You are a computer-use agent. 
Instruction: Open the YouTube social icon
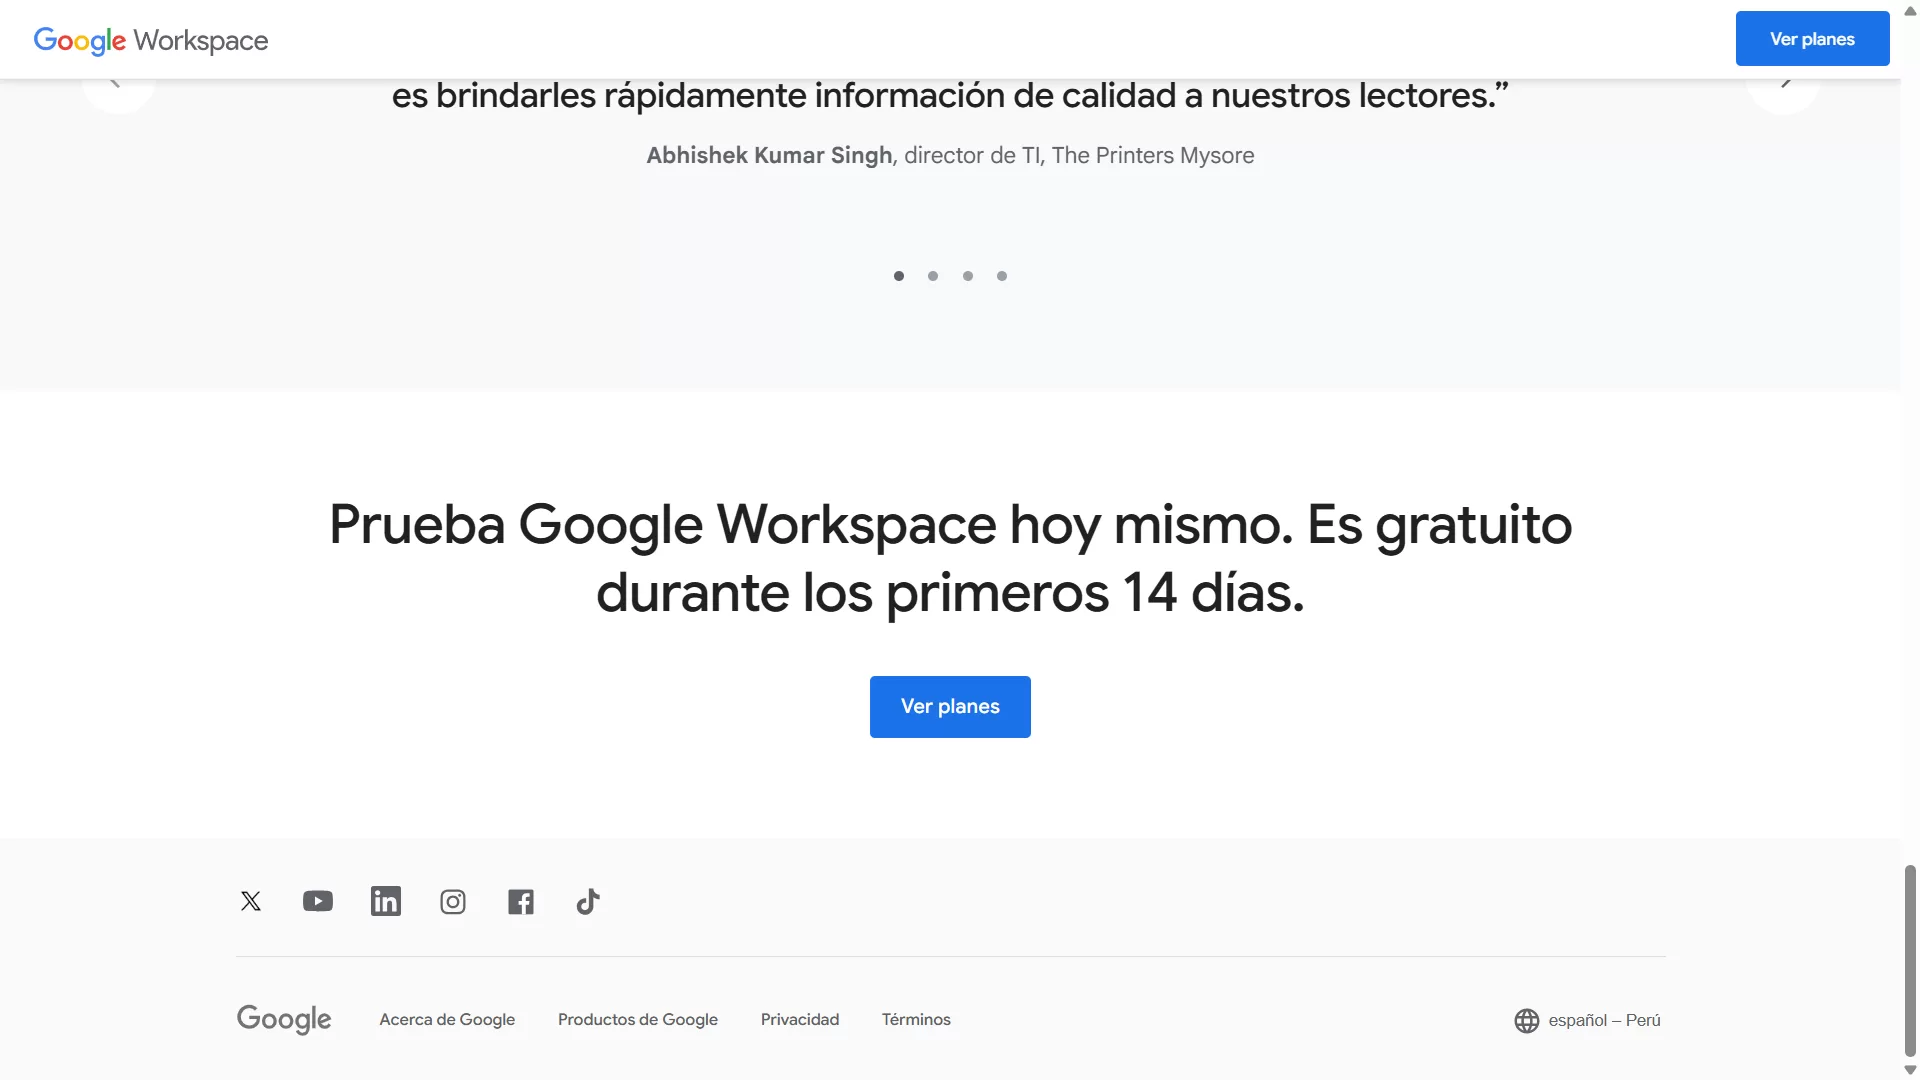tap(318, 901)
